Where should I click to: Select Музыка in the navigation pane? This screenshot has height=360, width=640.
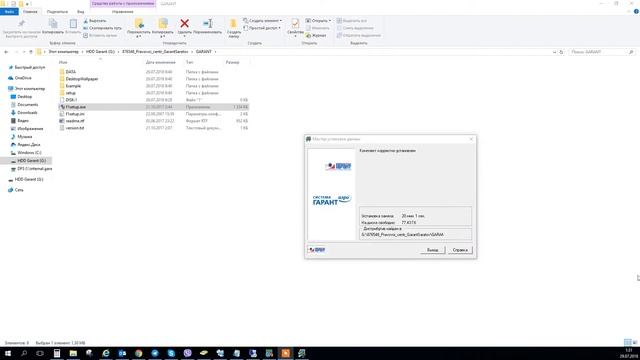click(24, 137)
